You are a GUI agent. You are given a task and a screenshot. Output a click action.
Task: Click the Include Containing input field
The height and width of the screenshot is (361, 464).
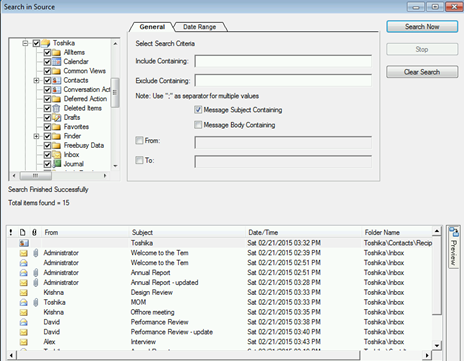283,61
